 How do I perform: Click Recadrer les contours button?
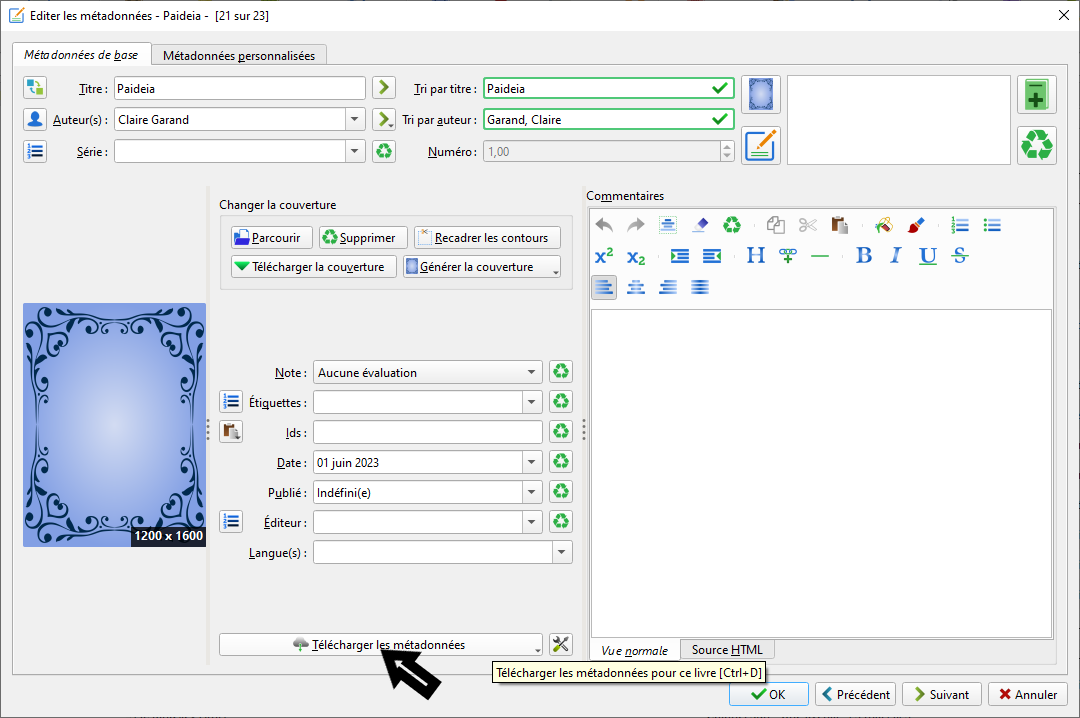(487, 238)
